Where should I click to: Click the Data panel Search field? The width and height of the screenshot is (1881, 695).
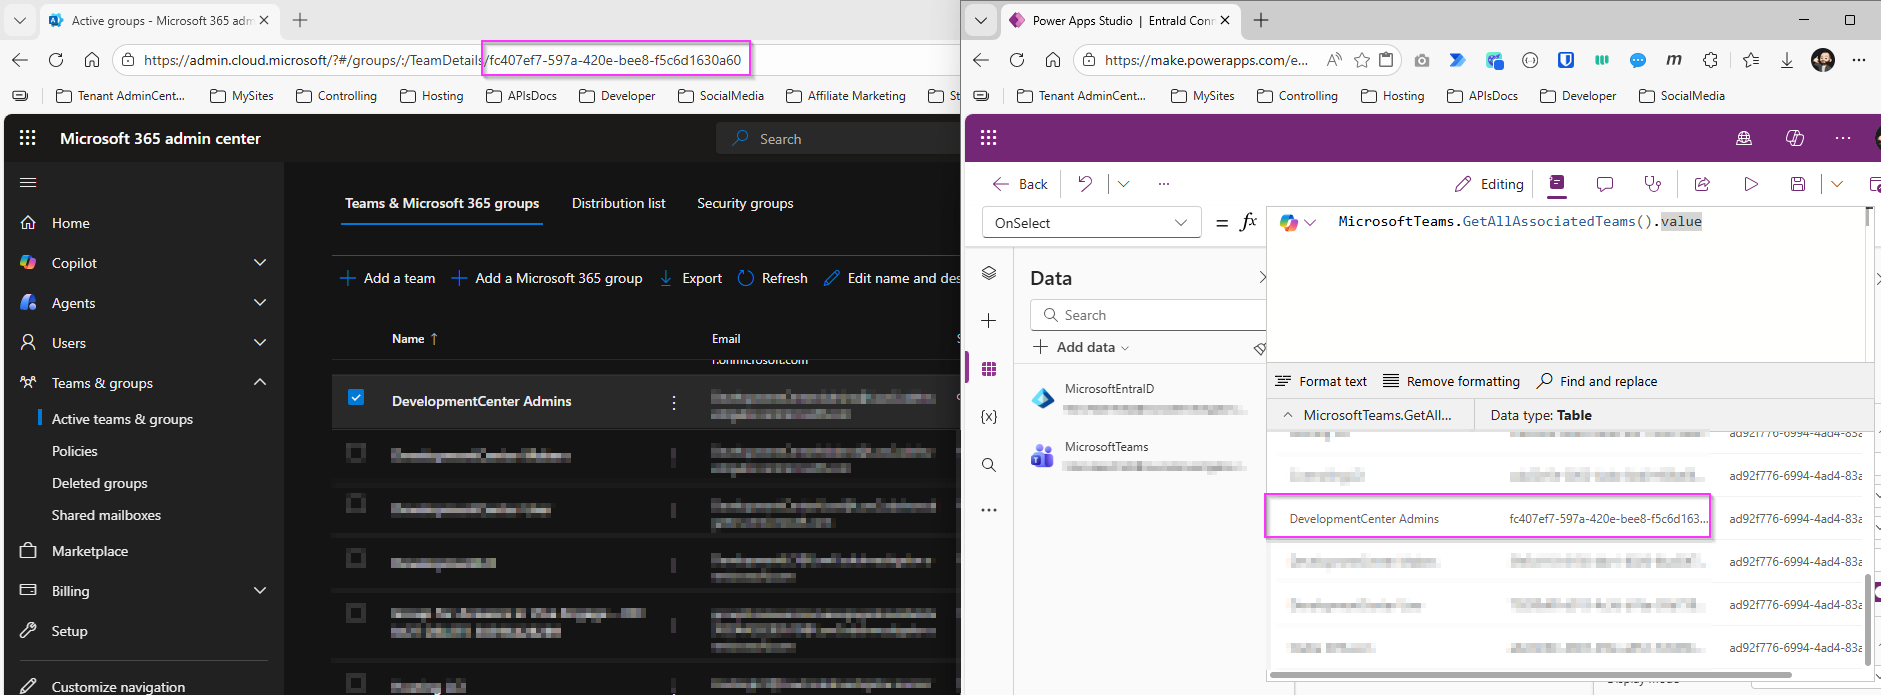(x=1150, y=315)
